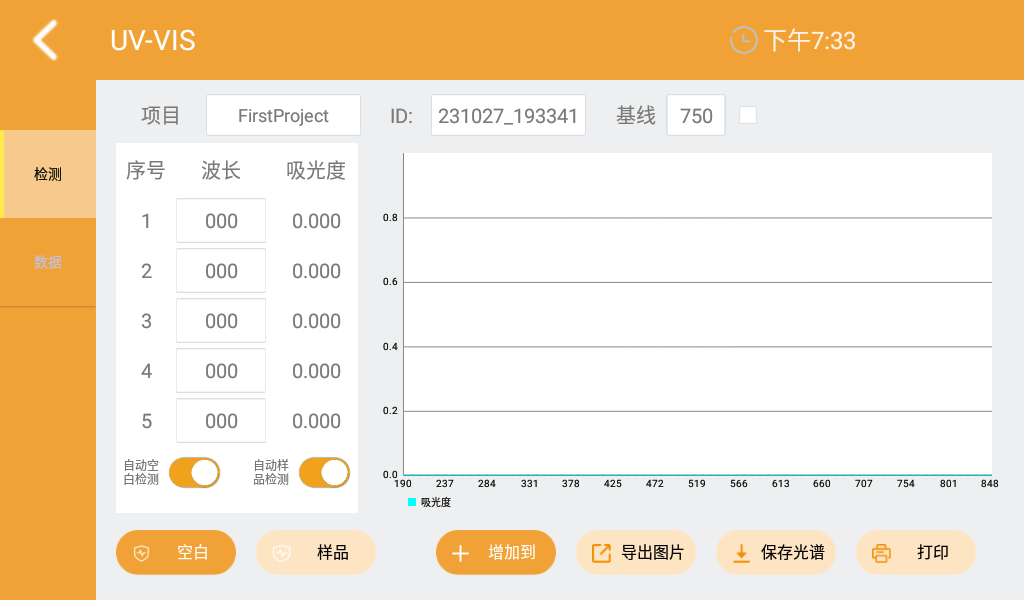Click the printer icon on 打印 button
This screenshot has height=600, width=1024.
tap(881, 552)
